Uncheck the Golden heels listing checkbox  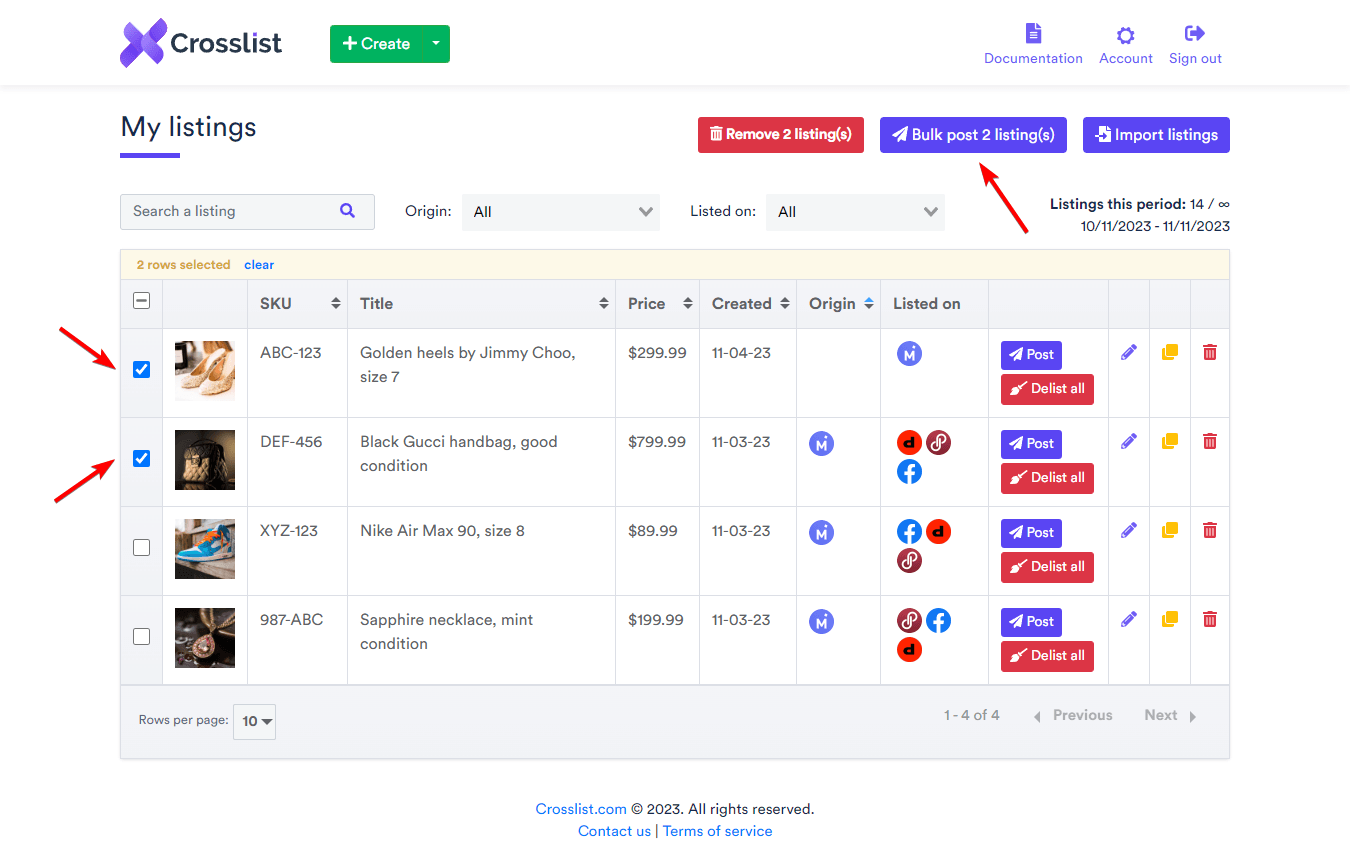click(x=141, y=370)
